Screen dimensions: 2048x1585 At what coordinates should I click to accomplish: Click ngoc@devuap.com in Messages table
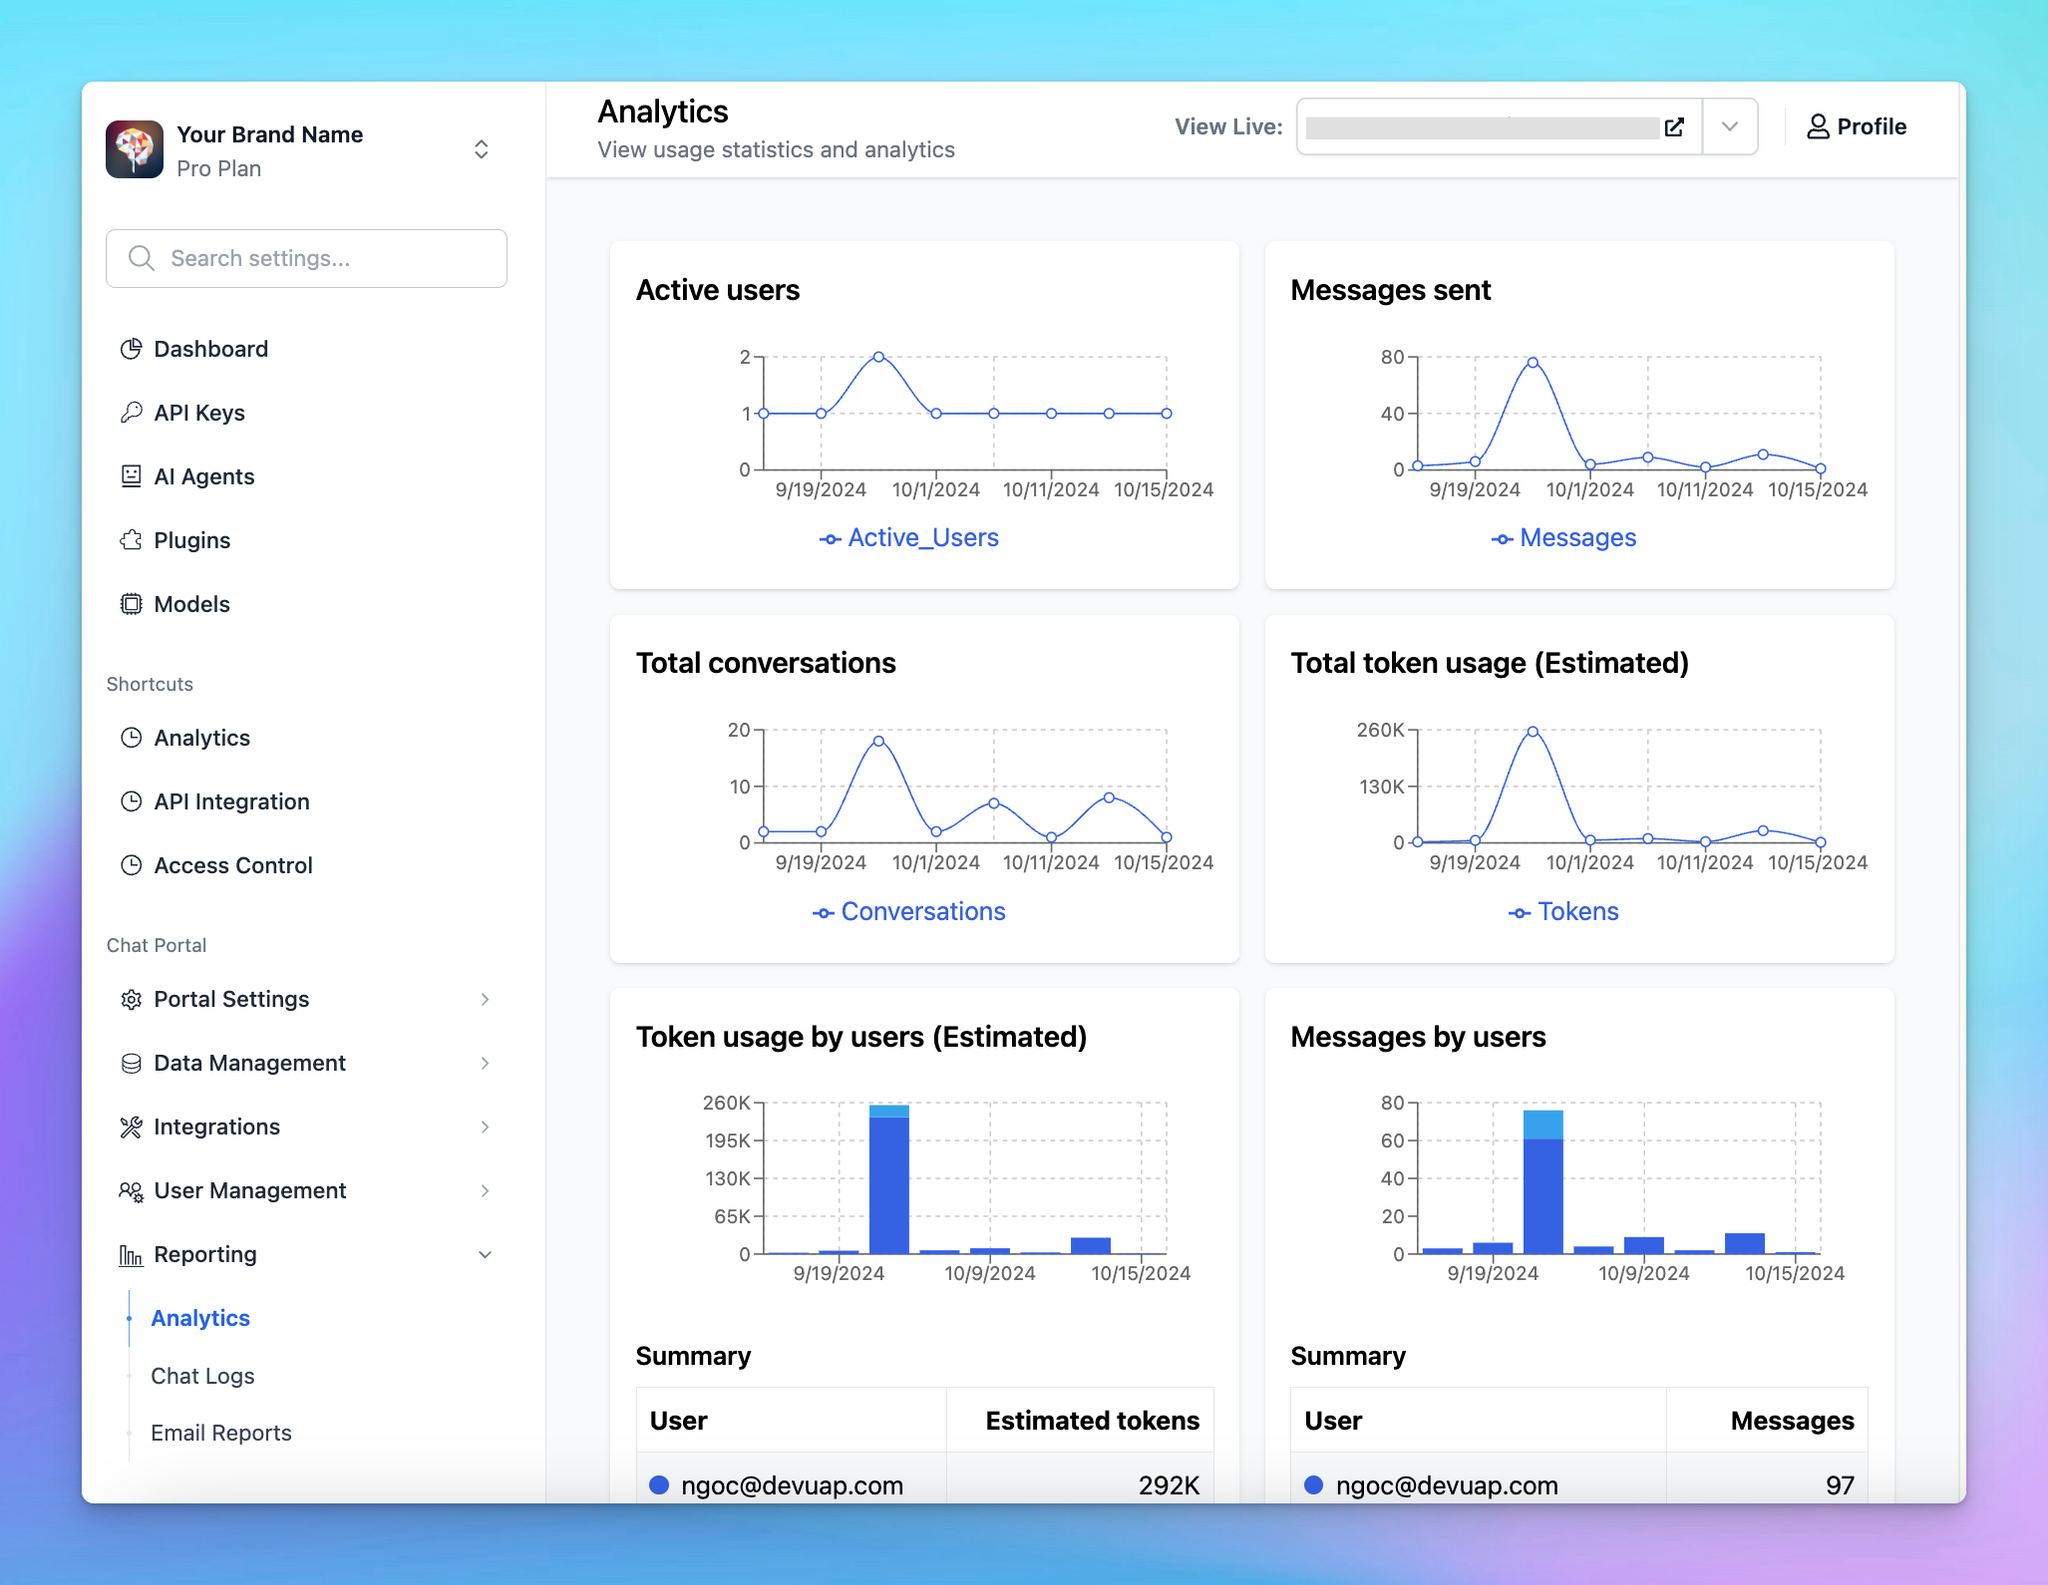click(1447, 1486)
